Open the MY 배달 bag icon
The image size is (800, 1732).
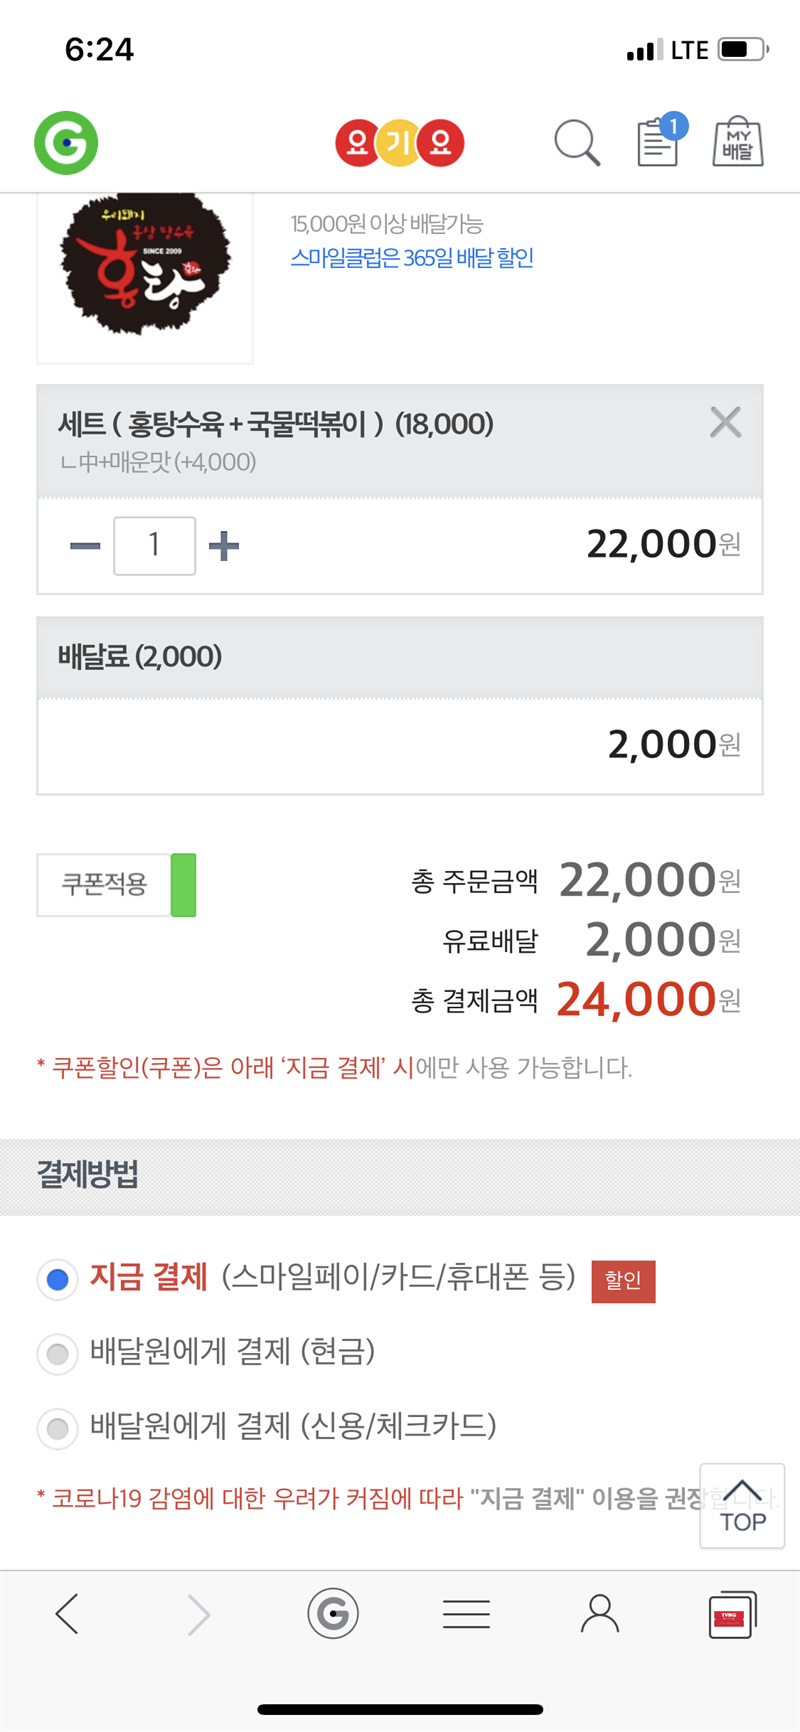click(738, 143)
